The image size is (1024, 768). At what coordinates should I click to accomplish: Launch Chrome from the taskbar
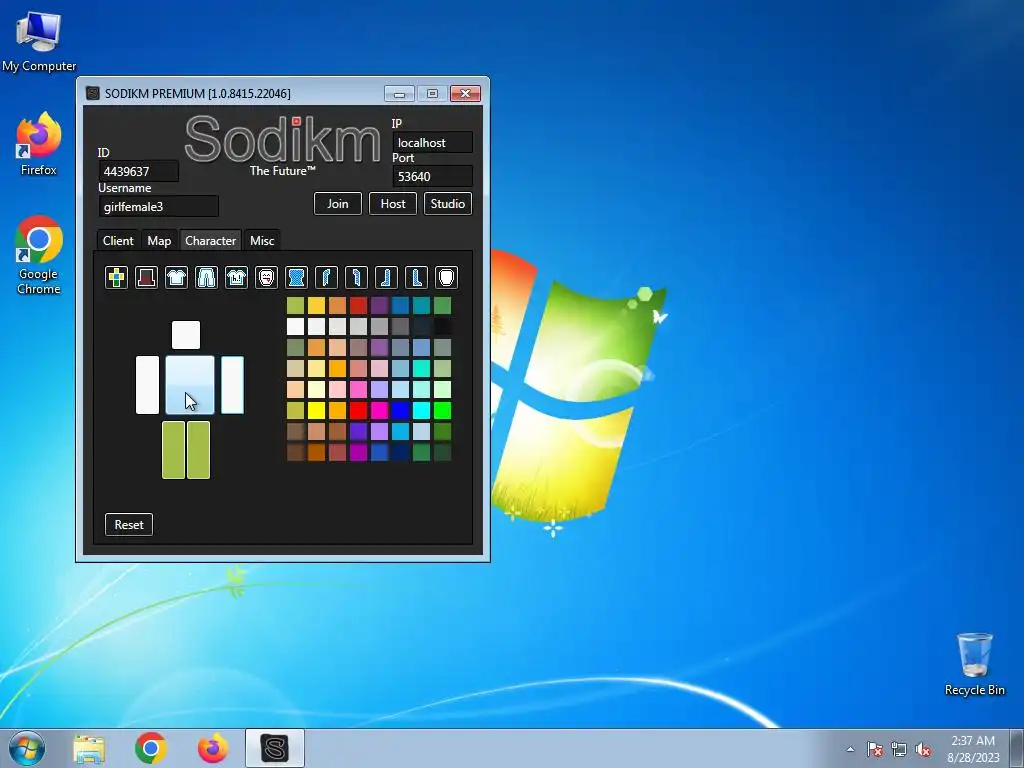[x=151, y=748]
